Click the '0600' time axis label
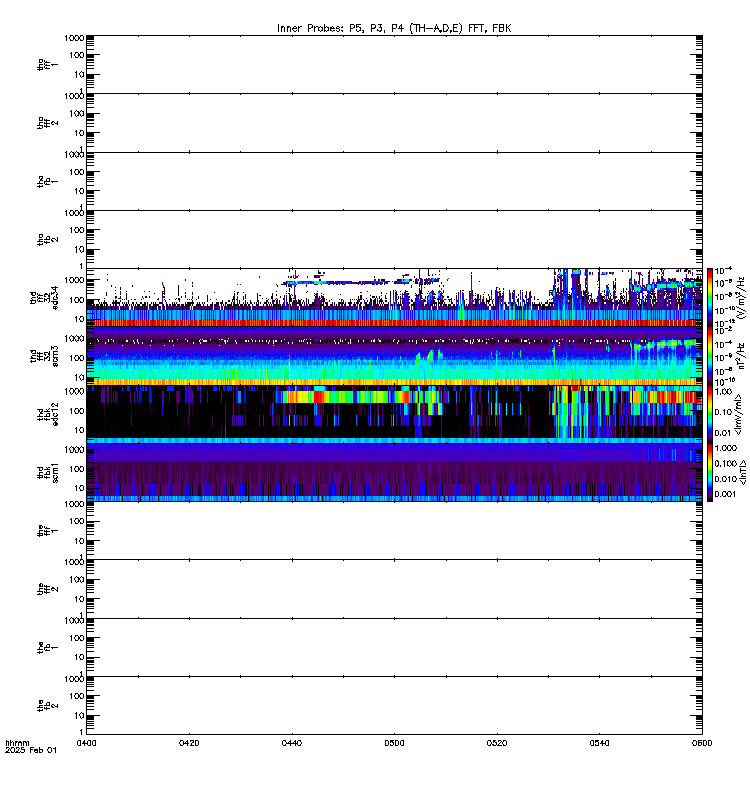The height and width of the screenshot is (800, 750). 702,743
